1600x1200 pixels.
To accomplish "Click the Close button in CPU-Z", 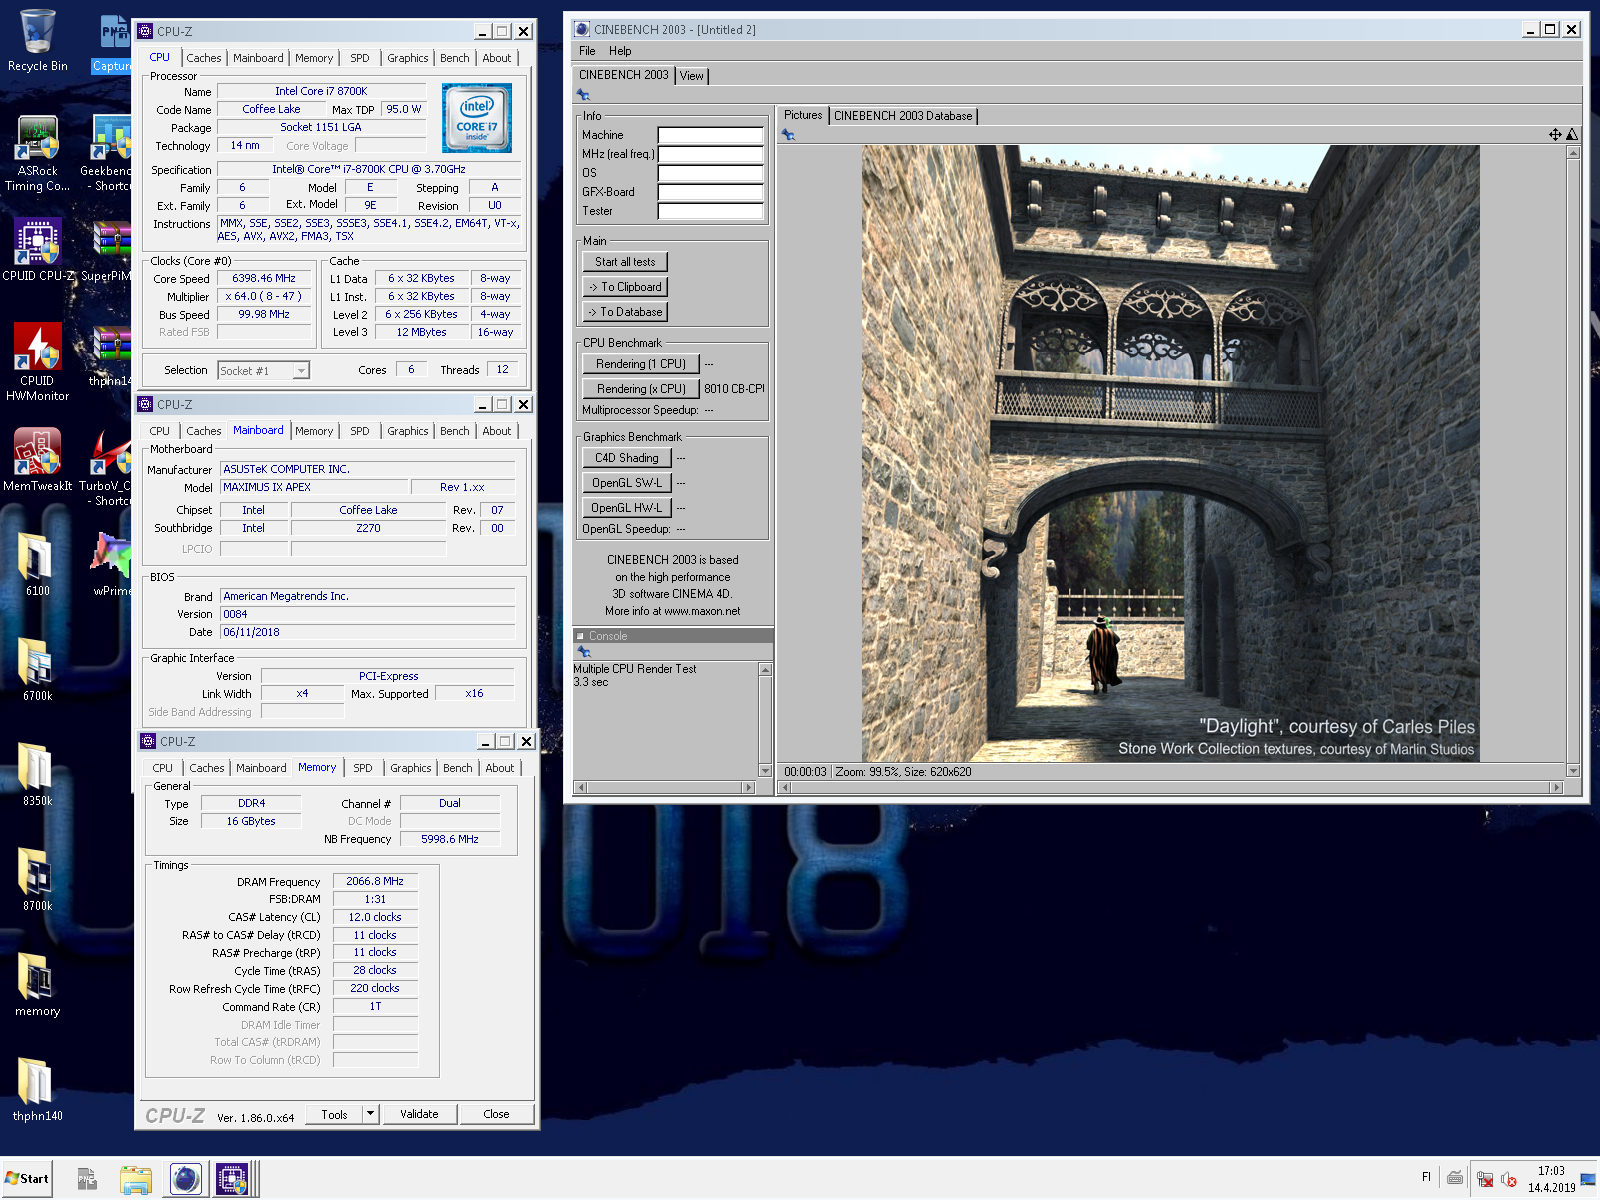I will point(496,1114).
